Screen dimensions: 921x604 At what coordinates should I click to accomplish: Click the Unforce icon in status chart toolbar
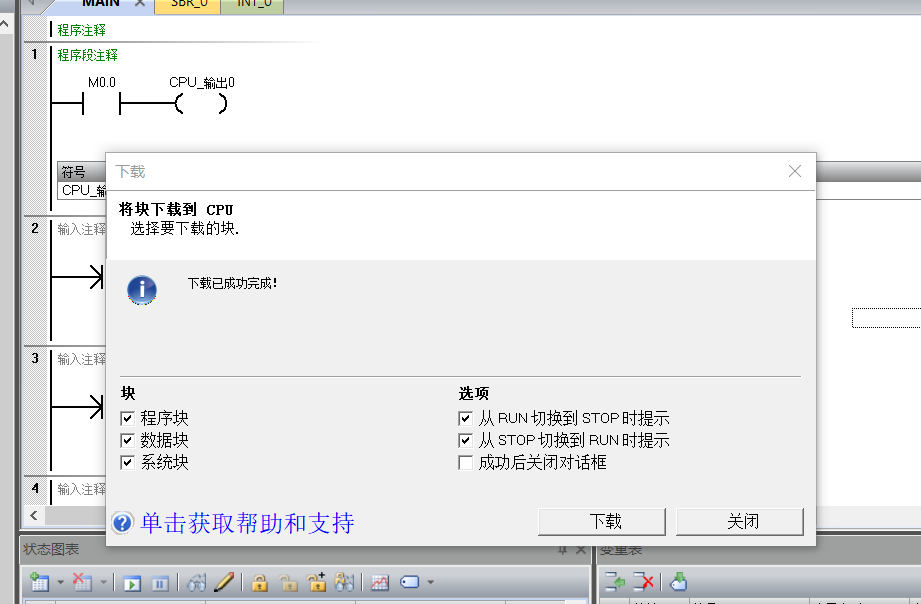pyautogui.click(x=290, y=582)
